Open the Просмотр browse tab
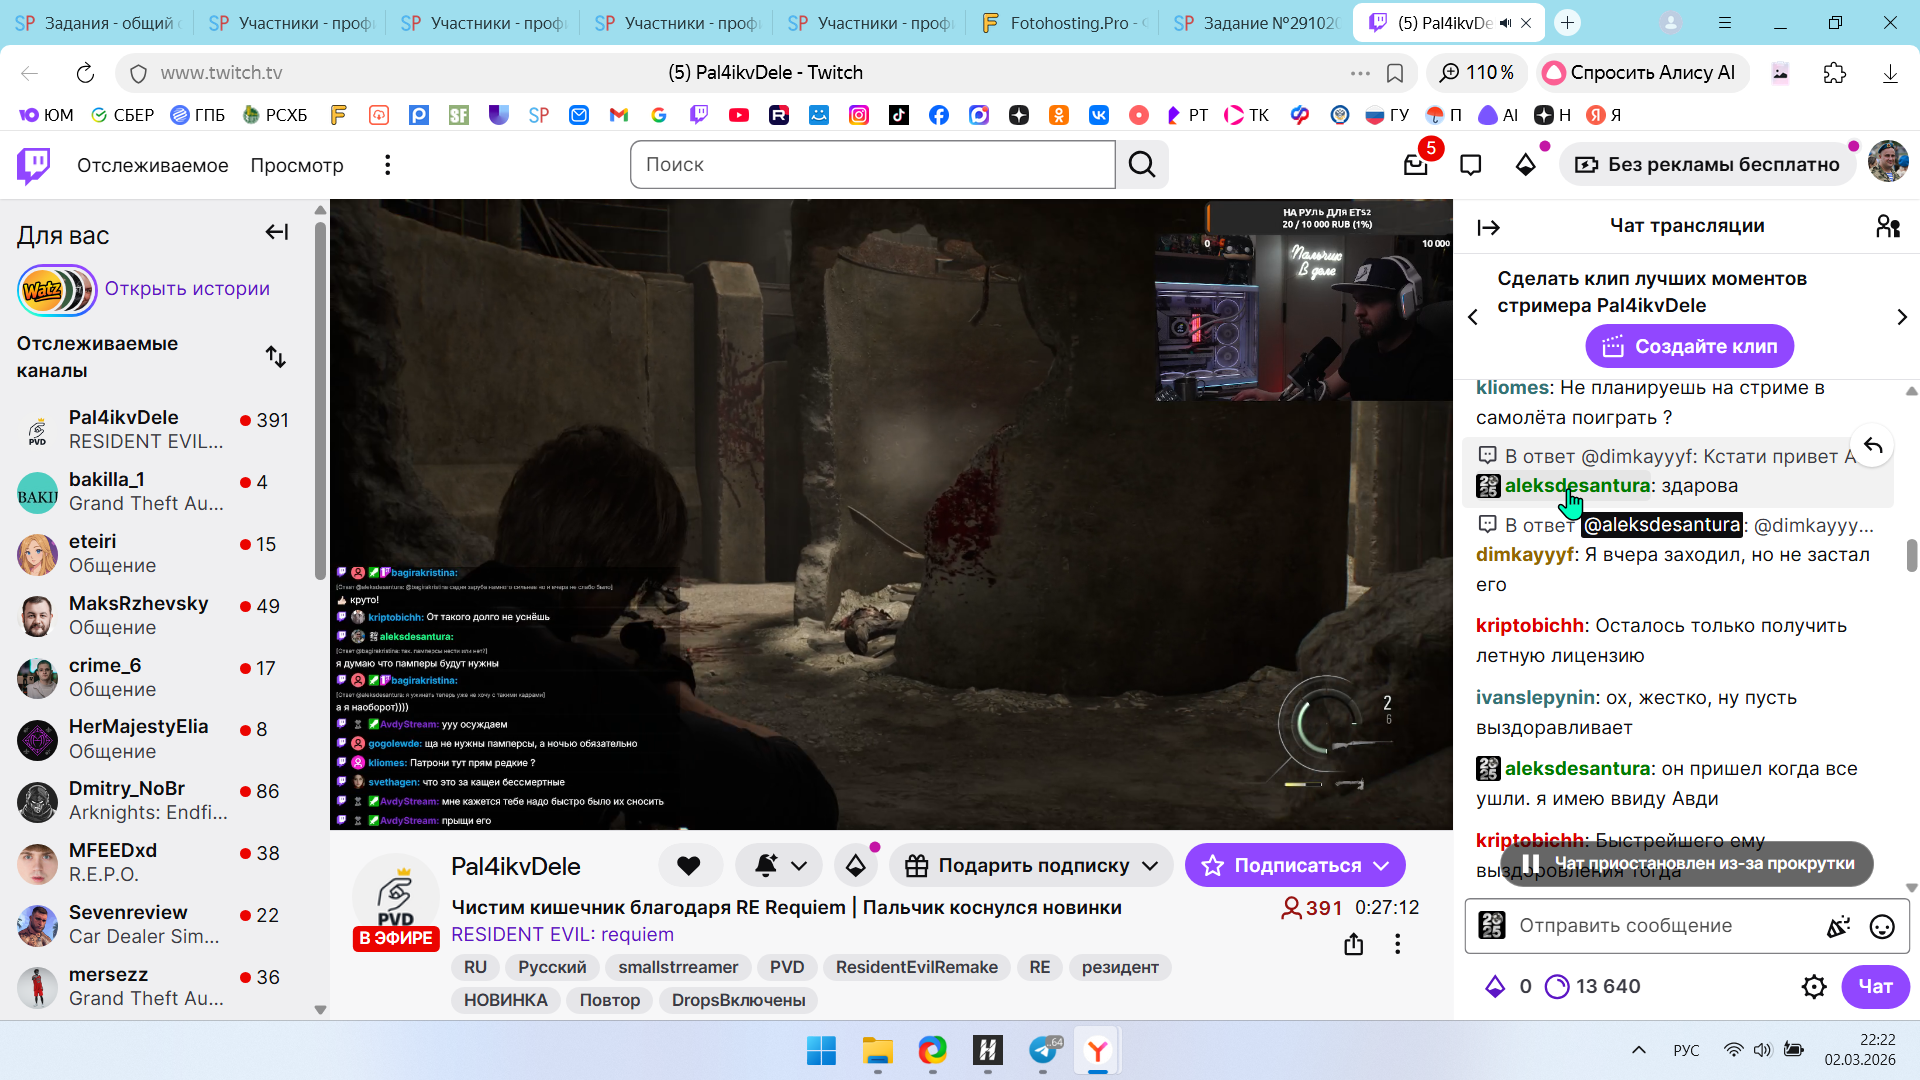The image size is (1920, 1080). click(297, 165)
